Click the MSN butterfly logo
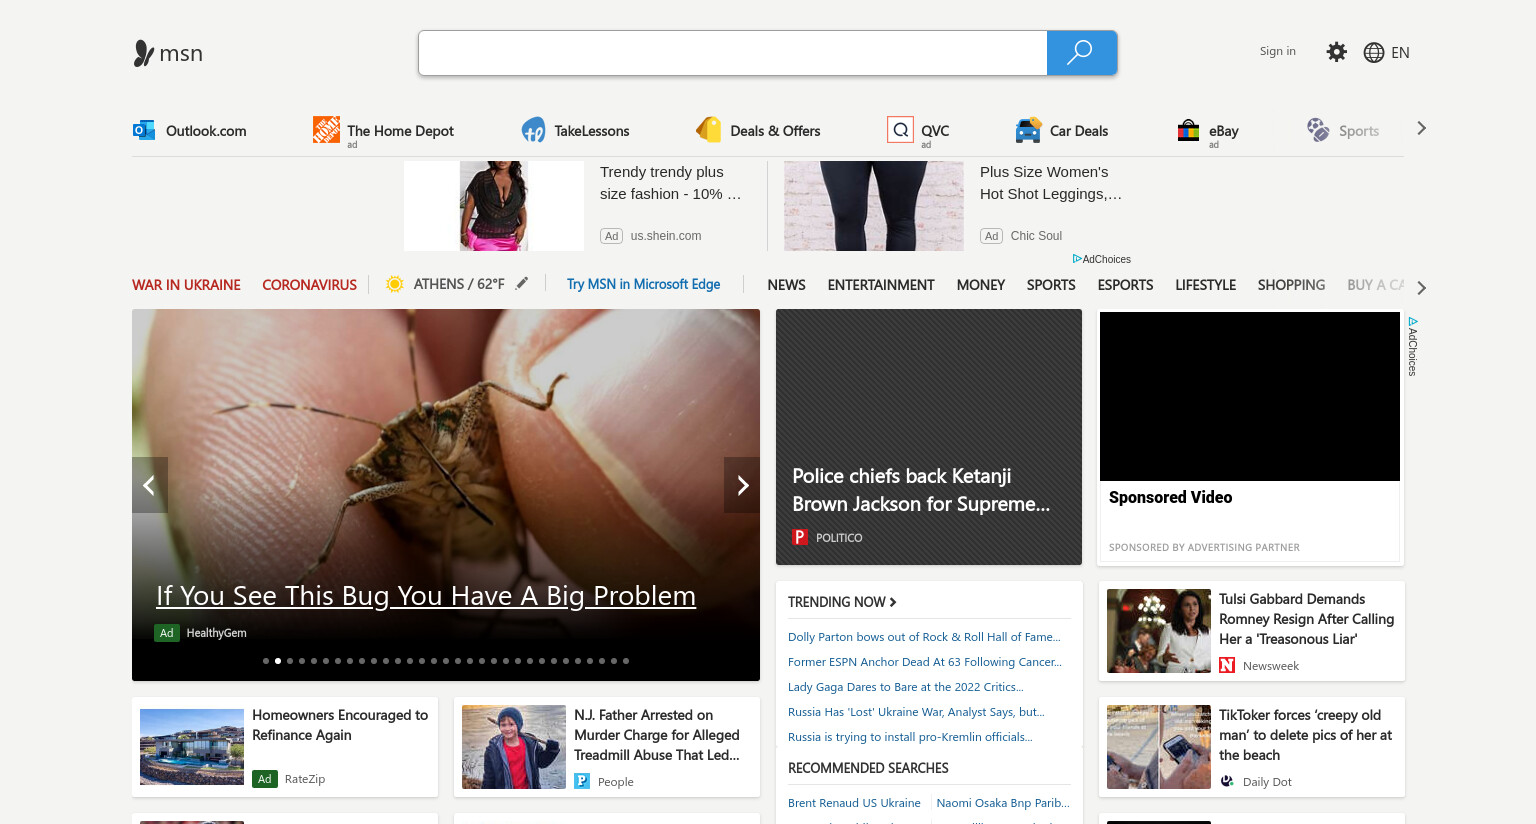Viewport: 1536px width, 824px height. point(144,53)
